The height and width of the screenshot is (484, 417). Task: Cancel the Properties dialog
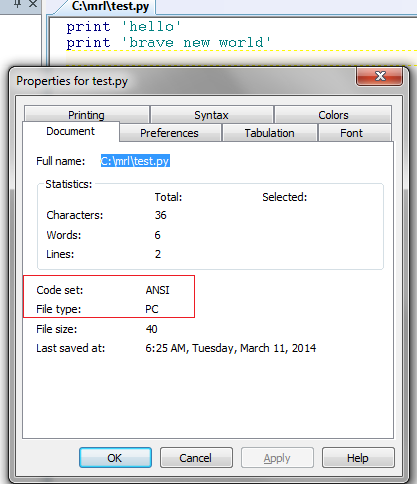196,458
